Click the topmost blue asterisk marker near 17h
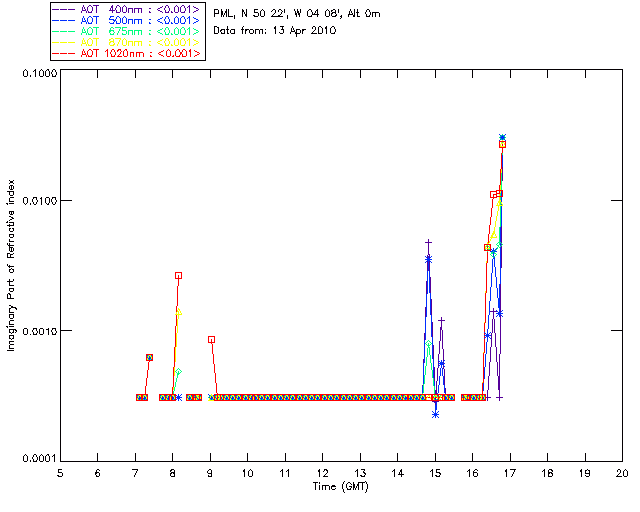Image resolution: width=640 pixels, height=512 pixels. (x=502, y=137)
